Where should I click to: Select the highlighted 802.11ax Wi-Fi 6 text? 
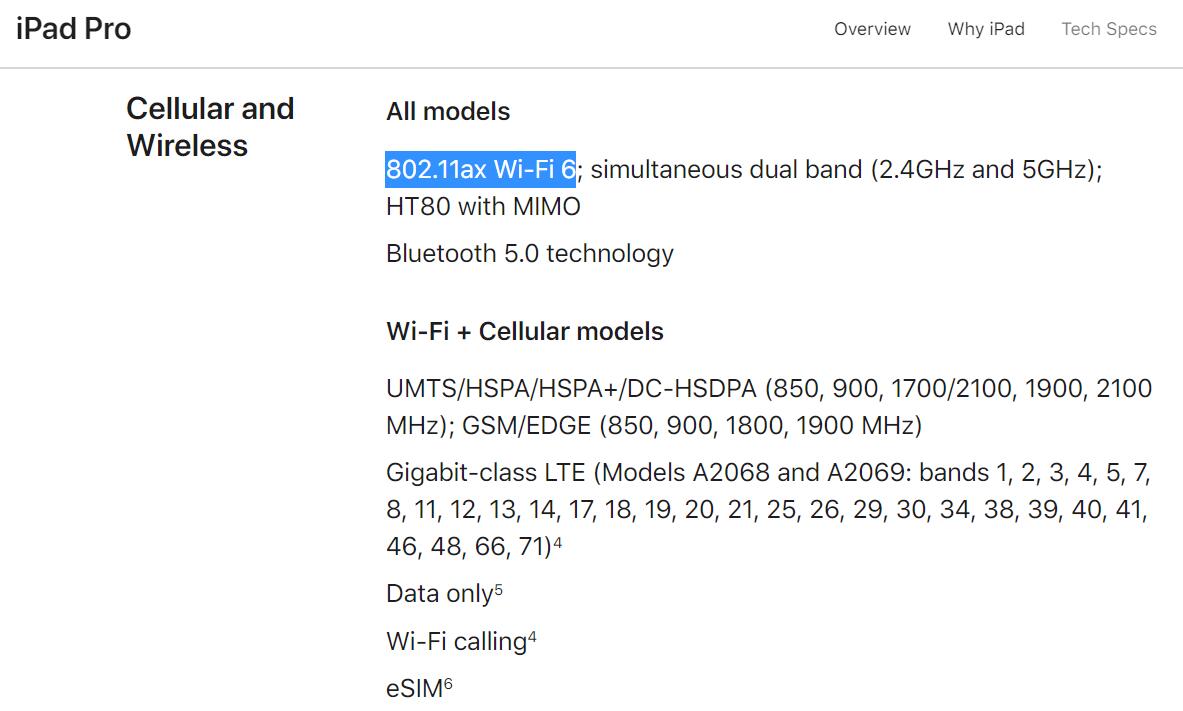(480, 168)
